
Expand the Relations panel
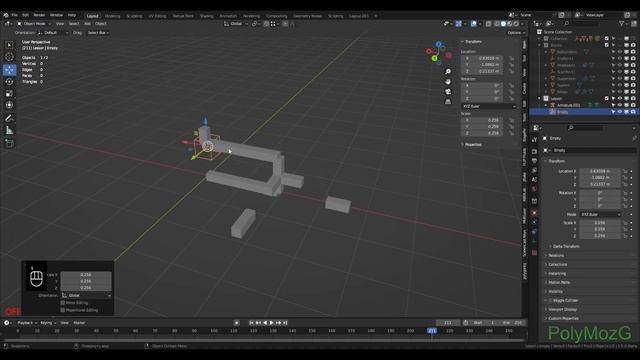556,256
